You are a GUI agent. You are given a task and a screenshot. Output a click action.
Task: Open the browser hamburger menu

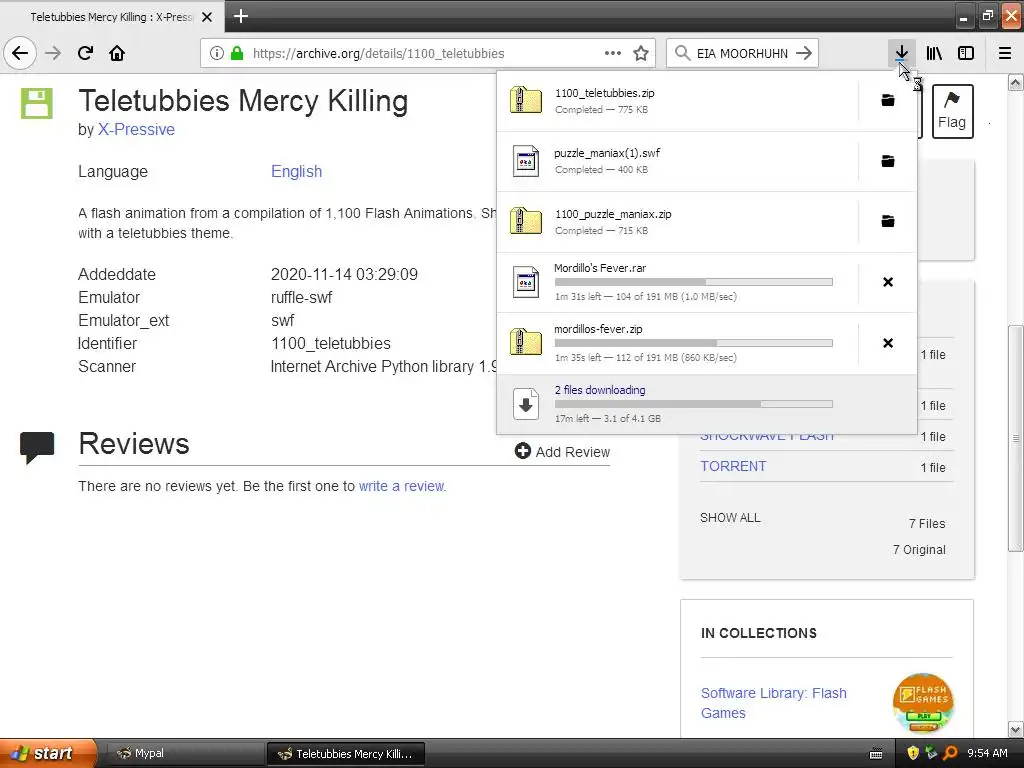click(1005, 53)
